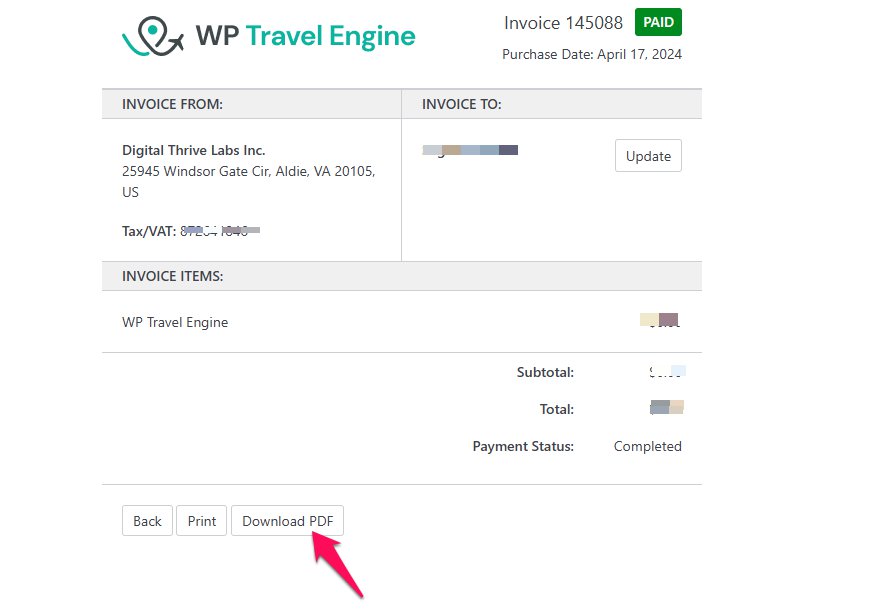Click the Subtotal label
Viewport: 894px width, 613px height.
click(545, 372)
